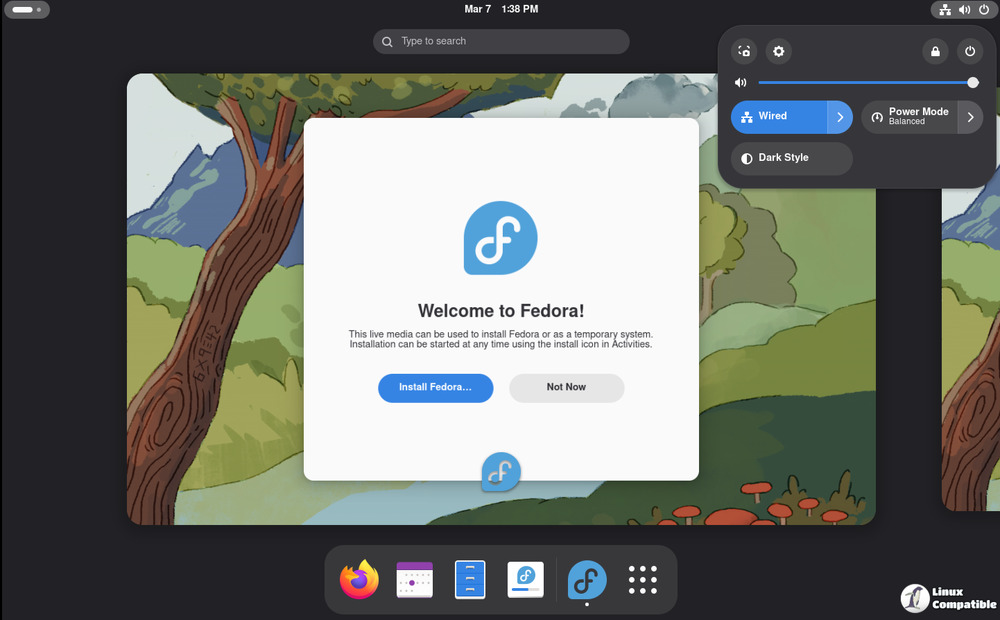Dismiss the welcome with Not Now
This screenshot has width=1000, height=620.
[566, 388]
